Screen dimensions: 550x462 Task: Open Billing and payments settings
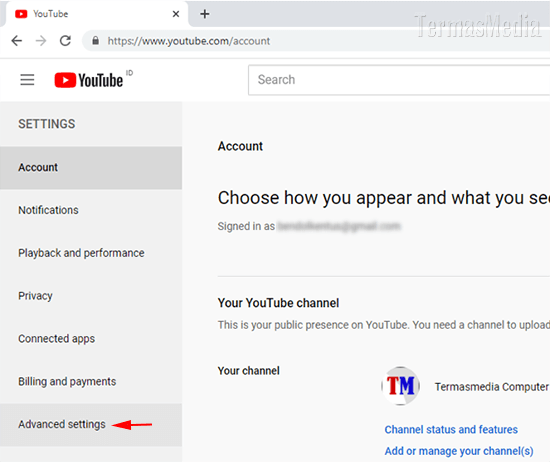[x=91, y=382]
